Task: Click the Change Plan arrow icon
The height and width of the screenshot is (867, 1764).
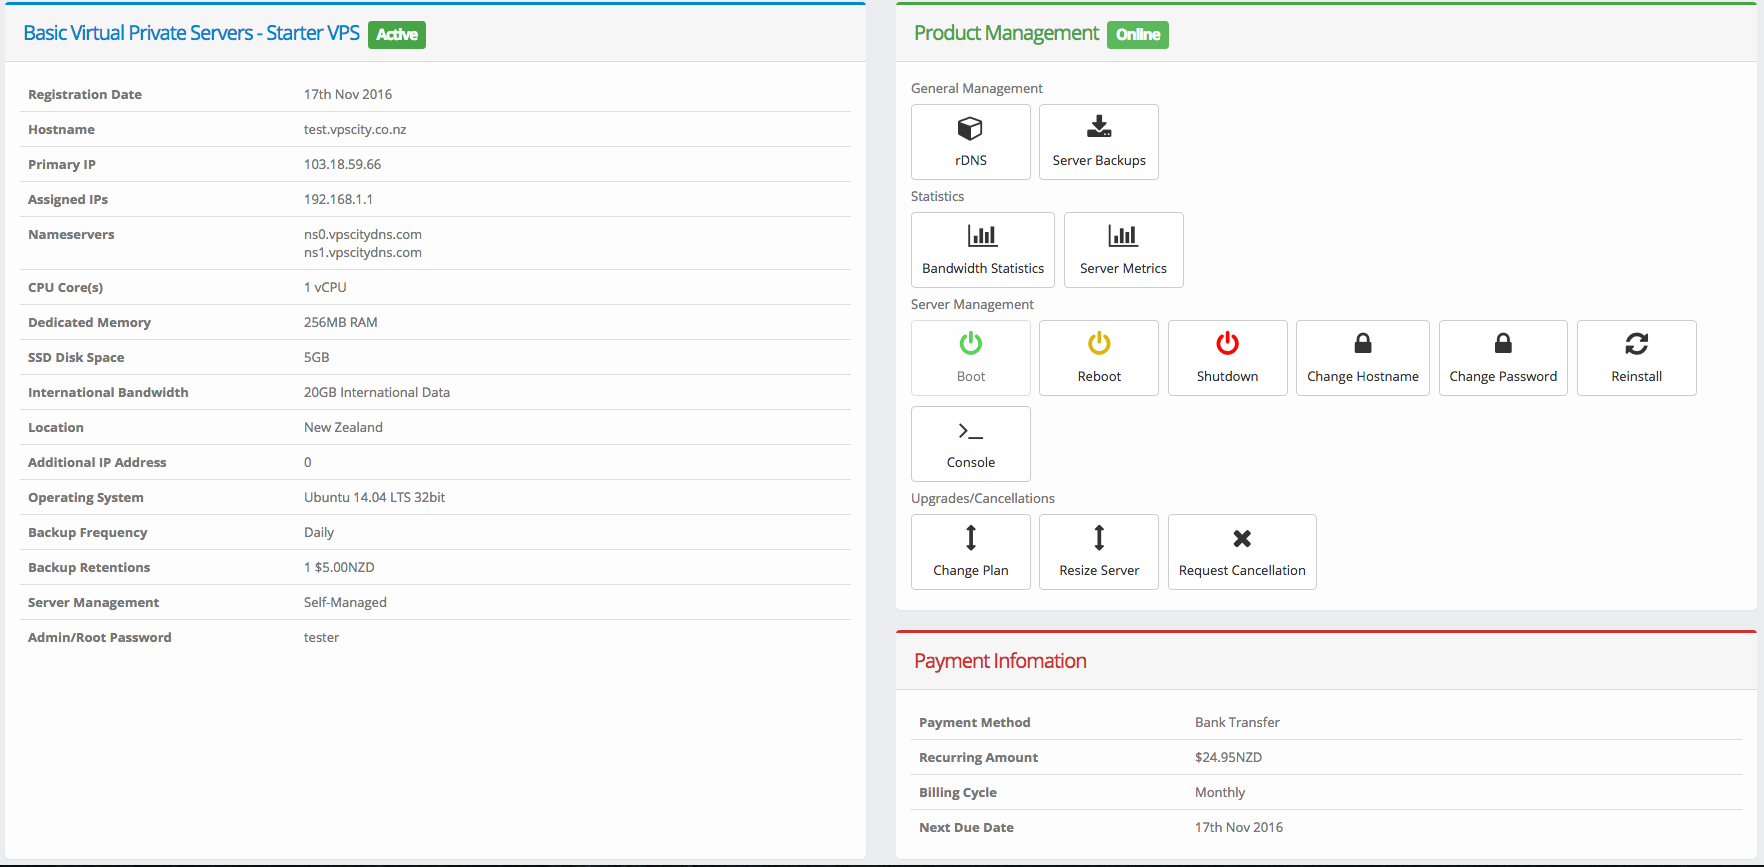Action: (970, 538)
